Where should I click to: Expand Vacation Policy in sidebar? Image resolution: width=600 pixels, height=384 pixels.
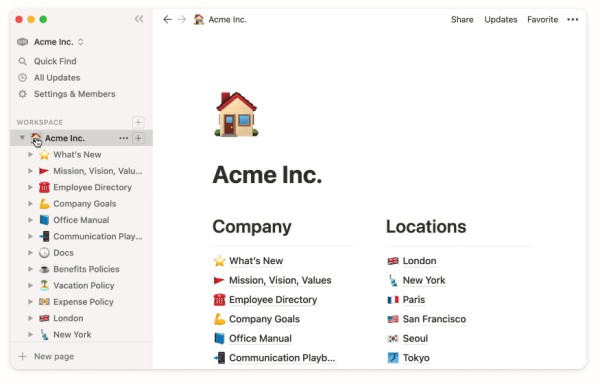coord(30,285)
